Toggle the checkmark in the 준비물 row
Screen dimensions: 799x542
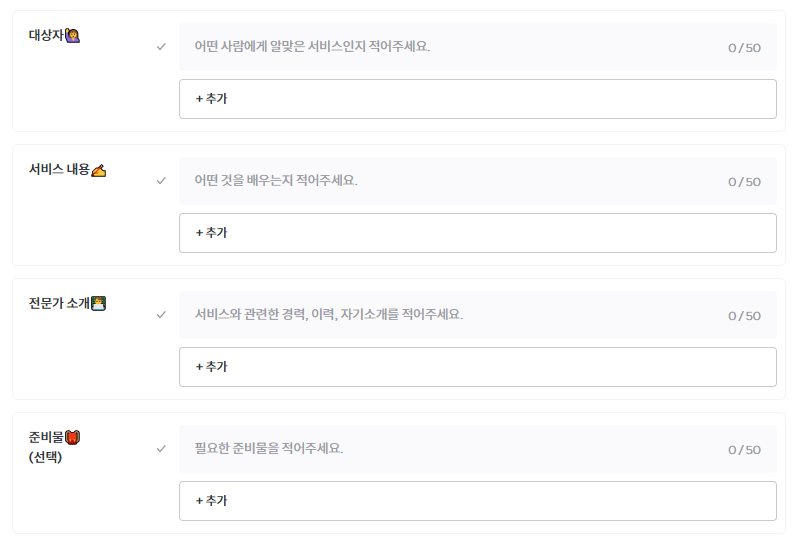tap(161, 449)
